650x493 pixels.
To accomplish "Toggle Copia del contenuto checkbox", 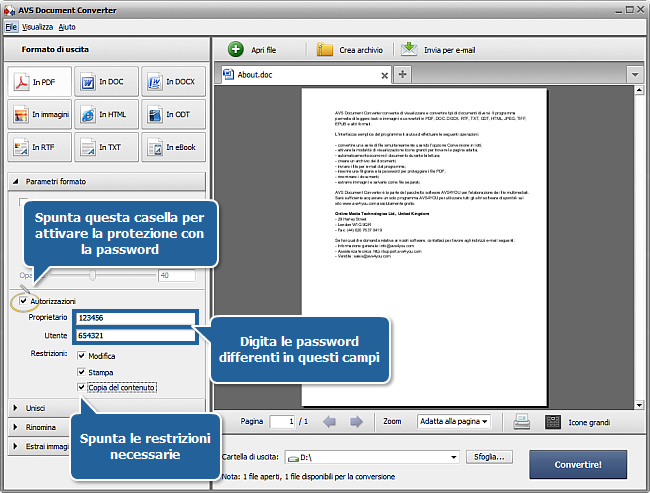I will point(81,387).
